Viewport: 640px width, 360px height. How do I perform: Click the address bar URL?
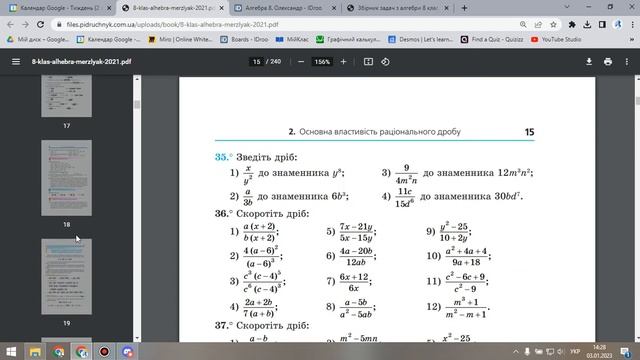click(172, 24)
